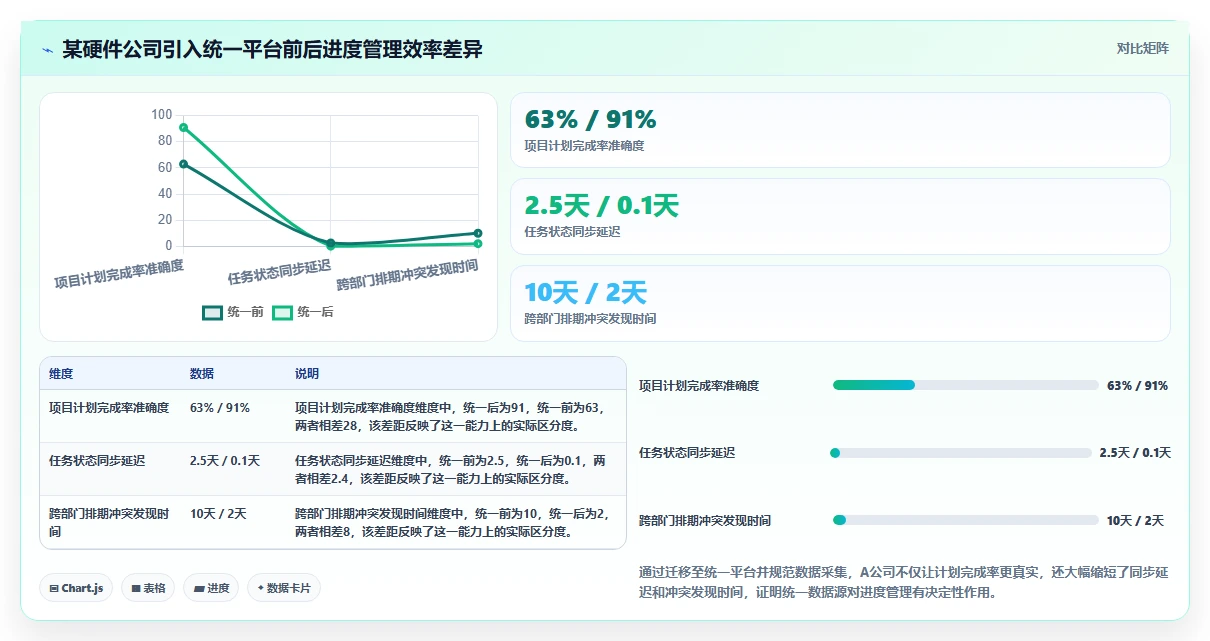Toggle the 统一前 legend swatch
The height and width of the screenshot is (641, 1210).
212,312
